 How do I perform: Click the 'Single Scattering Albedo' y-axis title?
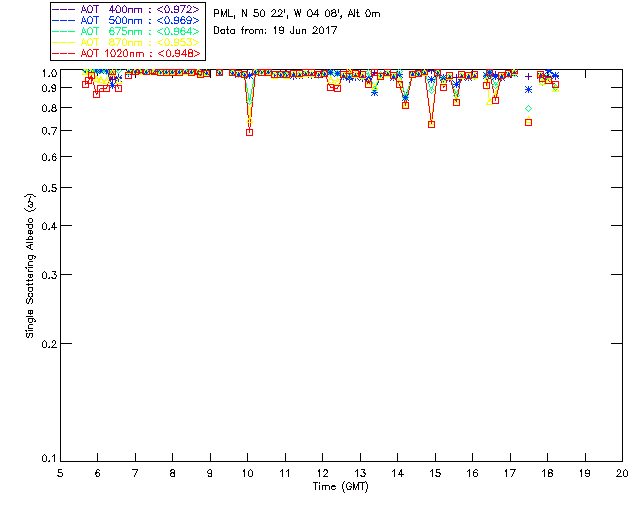30,266
